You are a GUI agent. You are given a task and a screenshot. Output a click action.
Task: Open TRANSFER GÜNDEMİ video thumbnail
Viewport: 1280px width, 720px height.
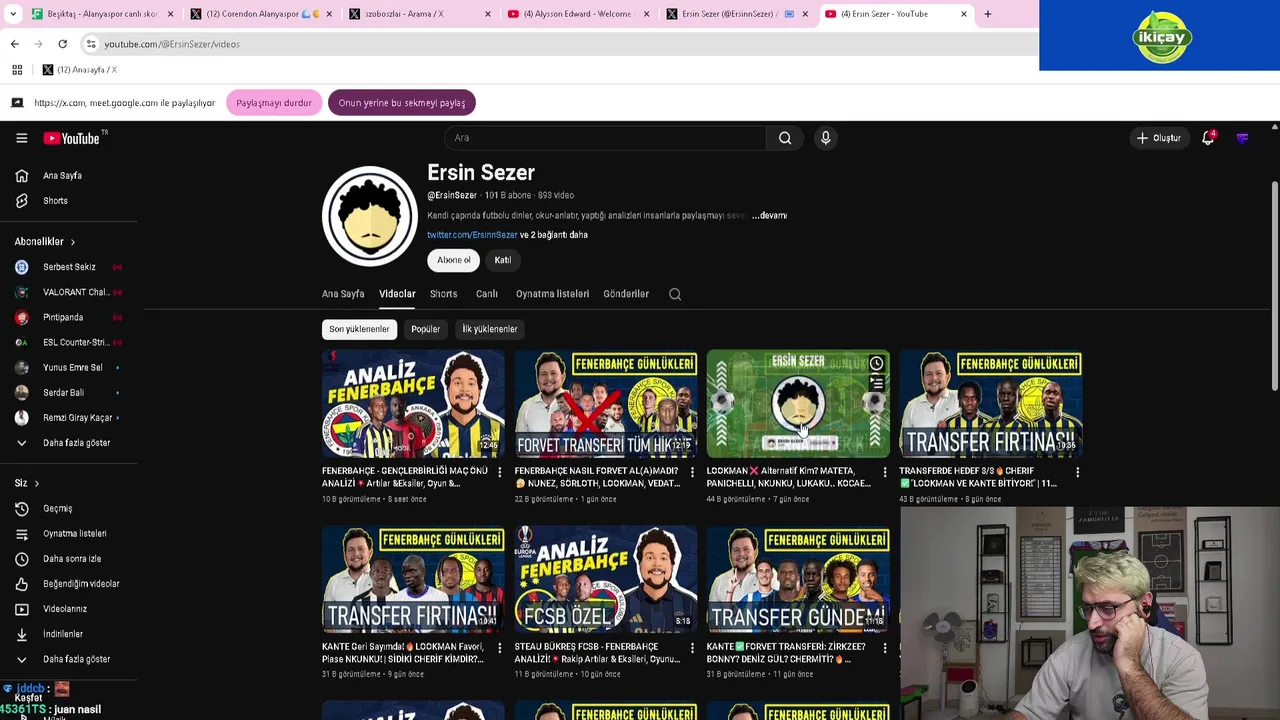coord(798,580)
